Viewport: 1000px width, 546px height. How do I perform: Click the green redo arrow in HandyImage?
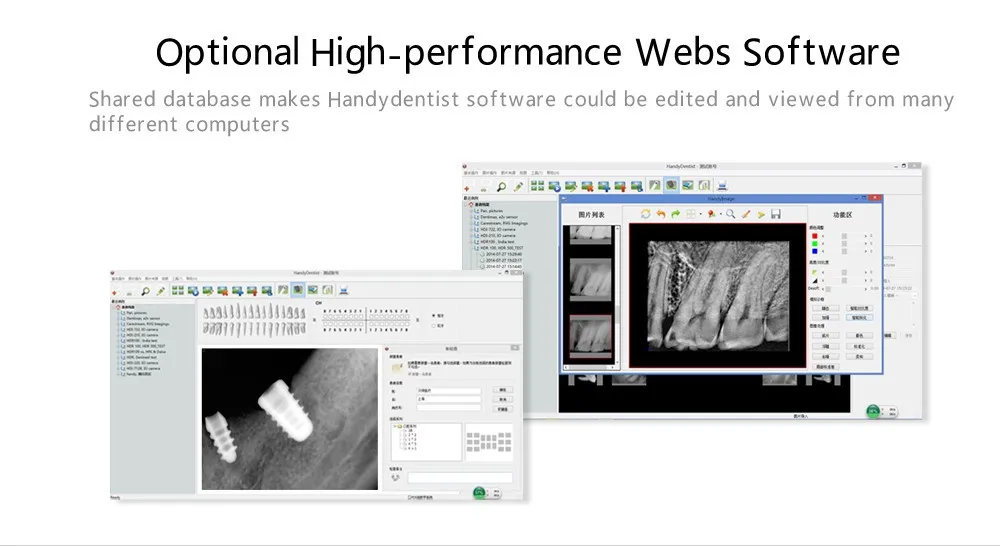(x=675, y=214)
